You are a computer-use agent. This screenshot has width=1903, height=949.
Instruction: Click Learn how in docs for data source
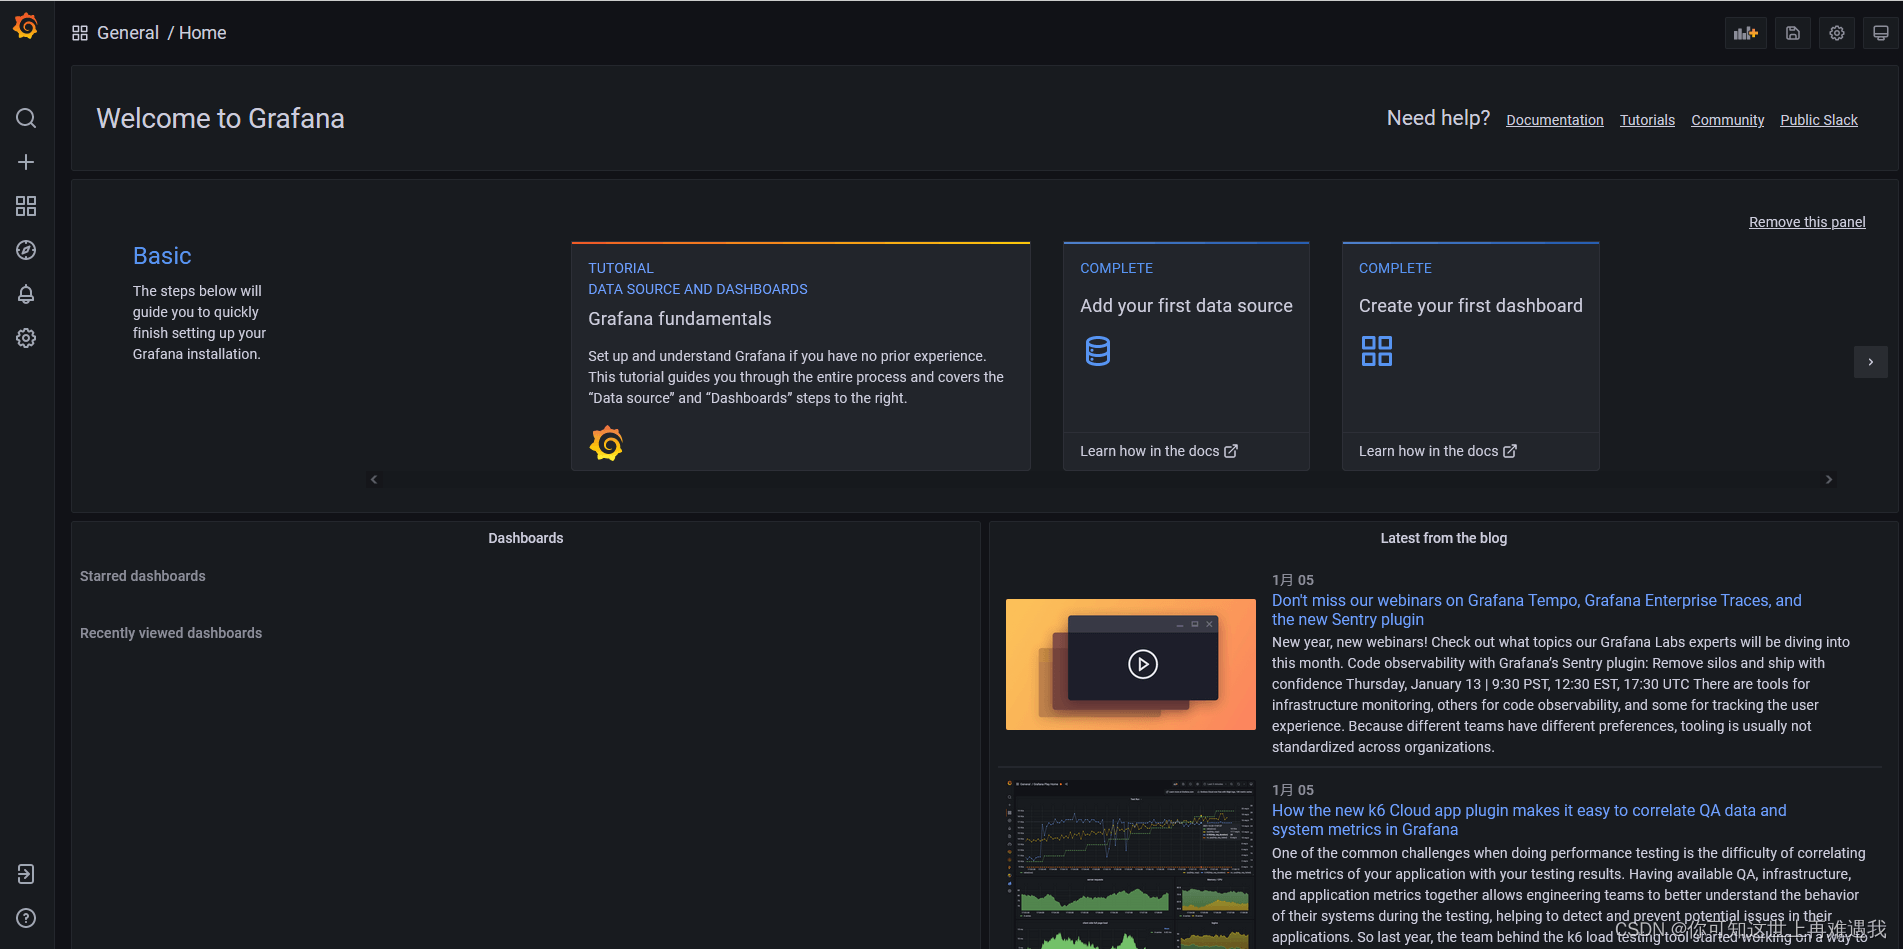click(x=1159, y=451)
